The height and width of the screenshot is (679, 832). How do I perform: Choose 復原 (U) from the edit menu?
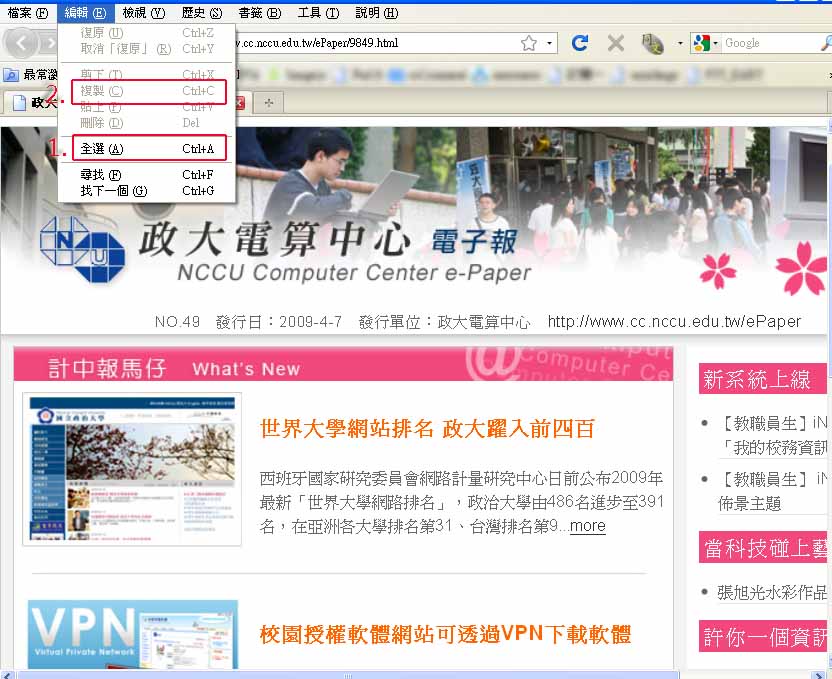click(148, 33)
